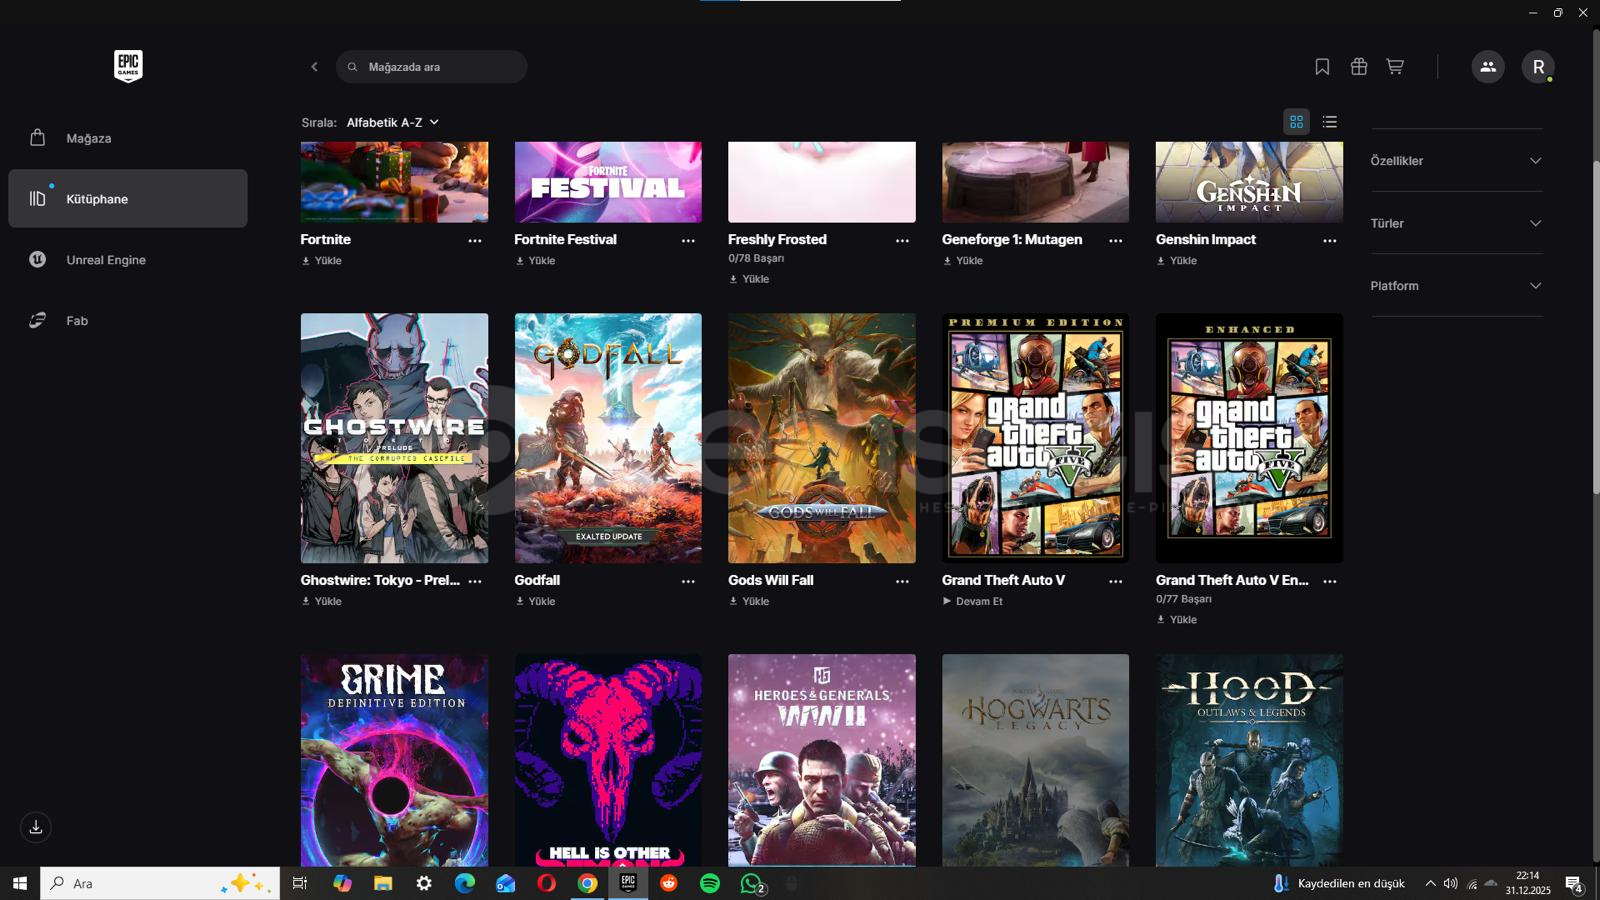Go back with the left chevron
Screen dimensions: 1600x900
[x=314, y=67]
